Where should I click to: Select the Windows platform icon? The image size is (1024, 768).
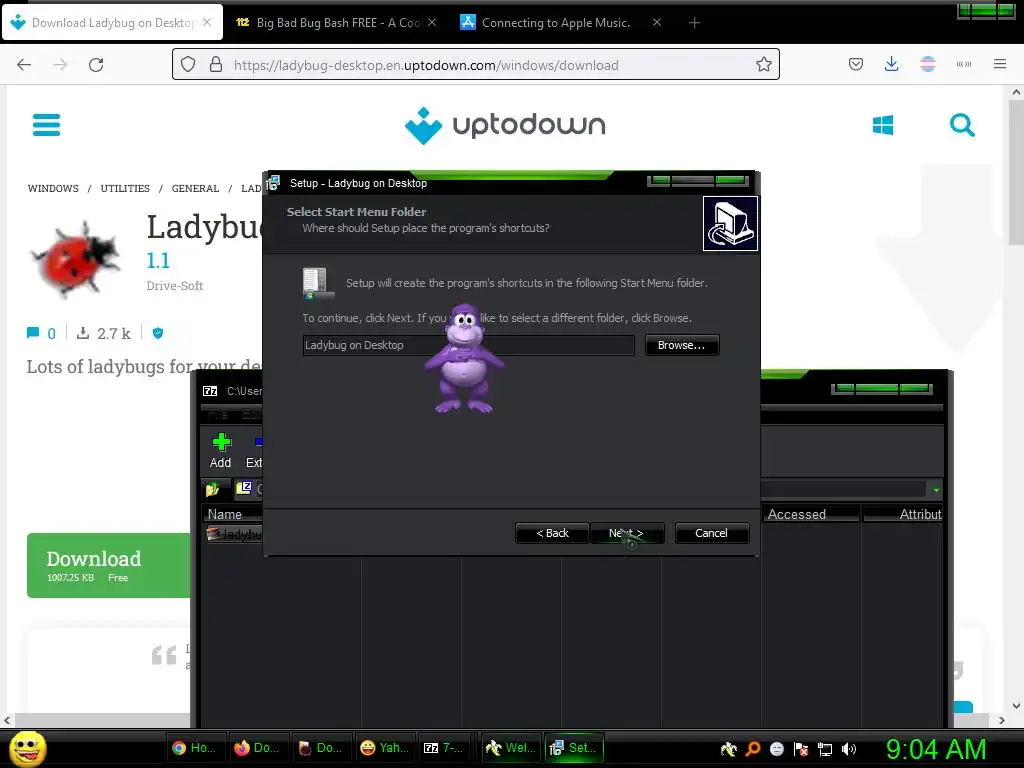pyautogui.click(x=882, y=125)
